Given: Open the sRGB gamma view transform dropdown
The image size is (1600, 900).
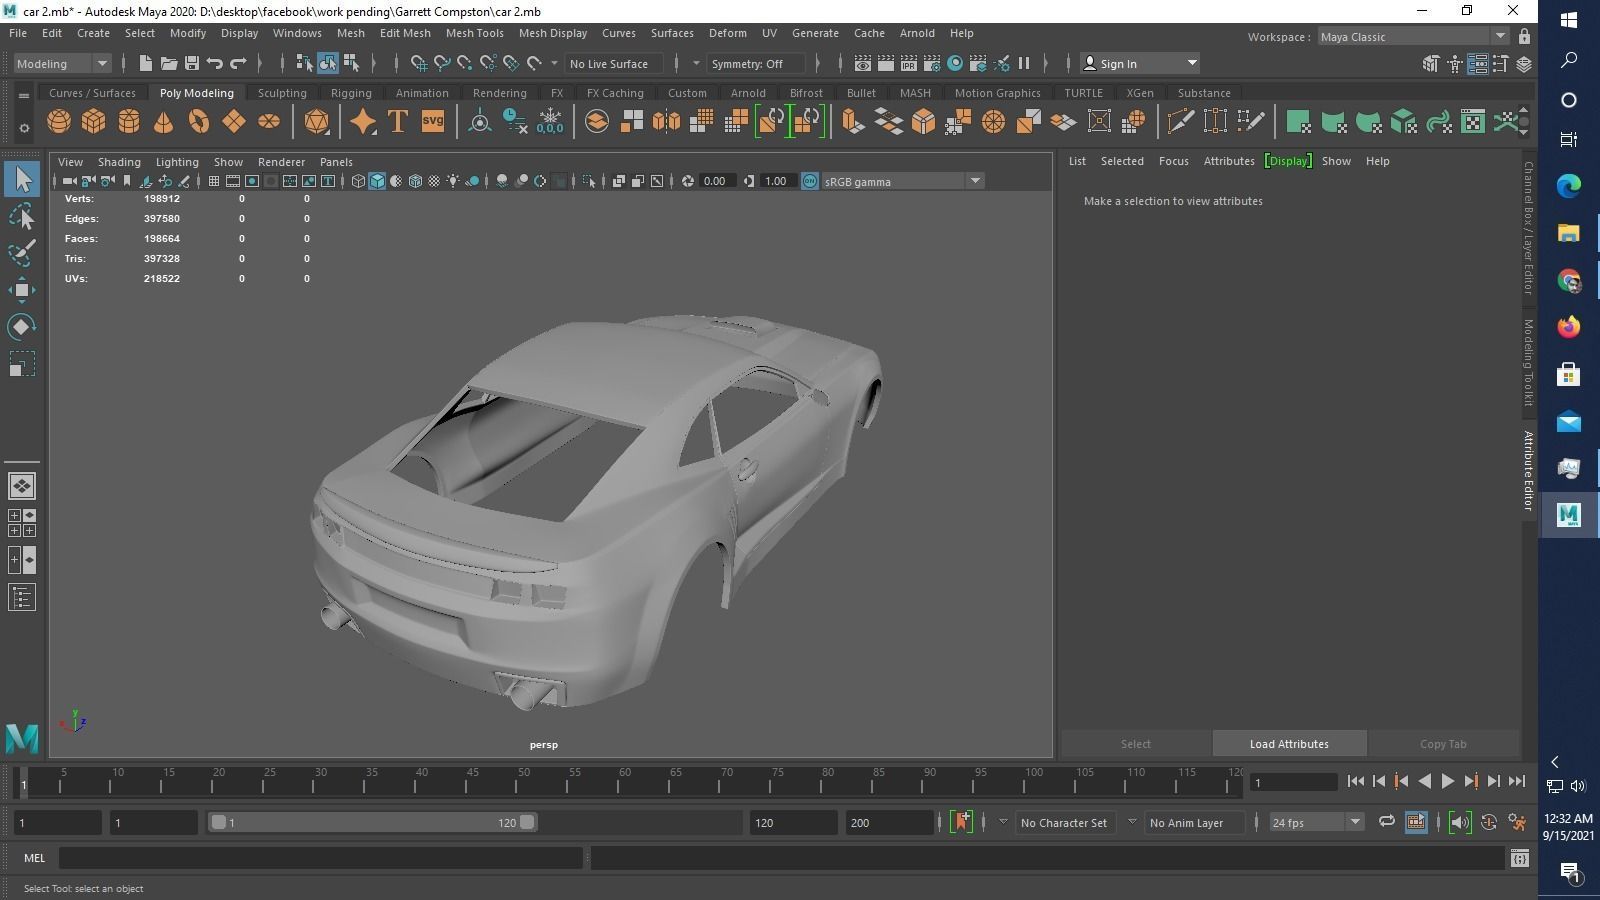Looking at the screenshot, I should point(903,181).
